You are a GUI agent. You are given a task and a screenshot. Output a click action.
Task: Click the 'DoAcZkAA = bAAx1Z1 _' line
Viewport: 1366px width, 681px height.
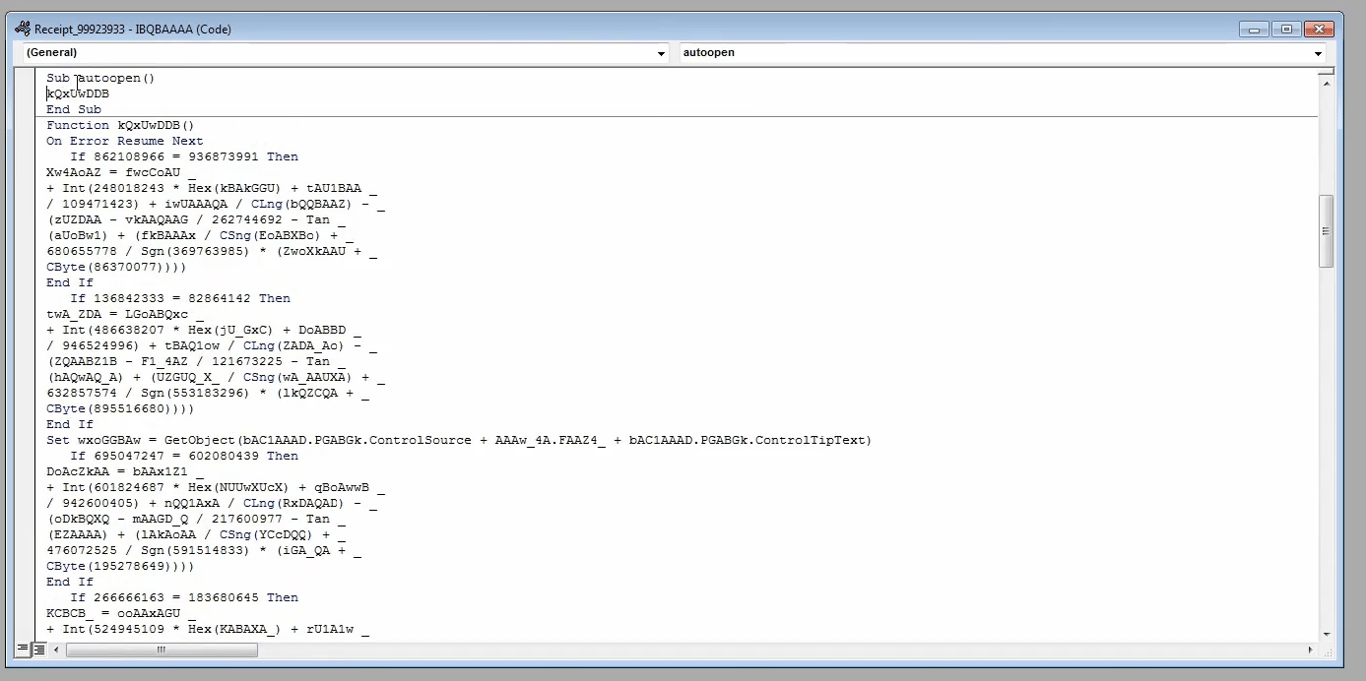coord(125,472)
